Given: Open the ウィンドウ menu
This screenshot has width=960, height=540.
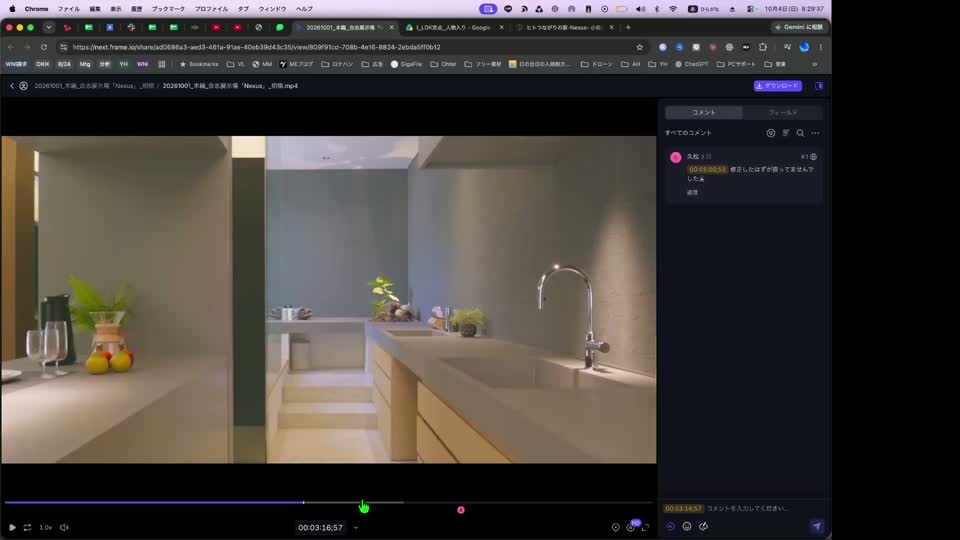Looking at the screenshot, I should click(x=272, y=9).
